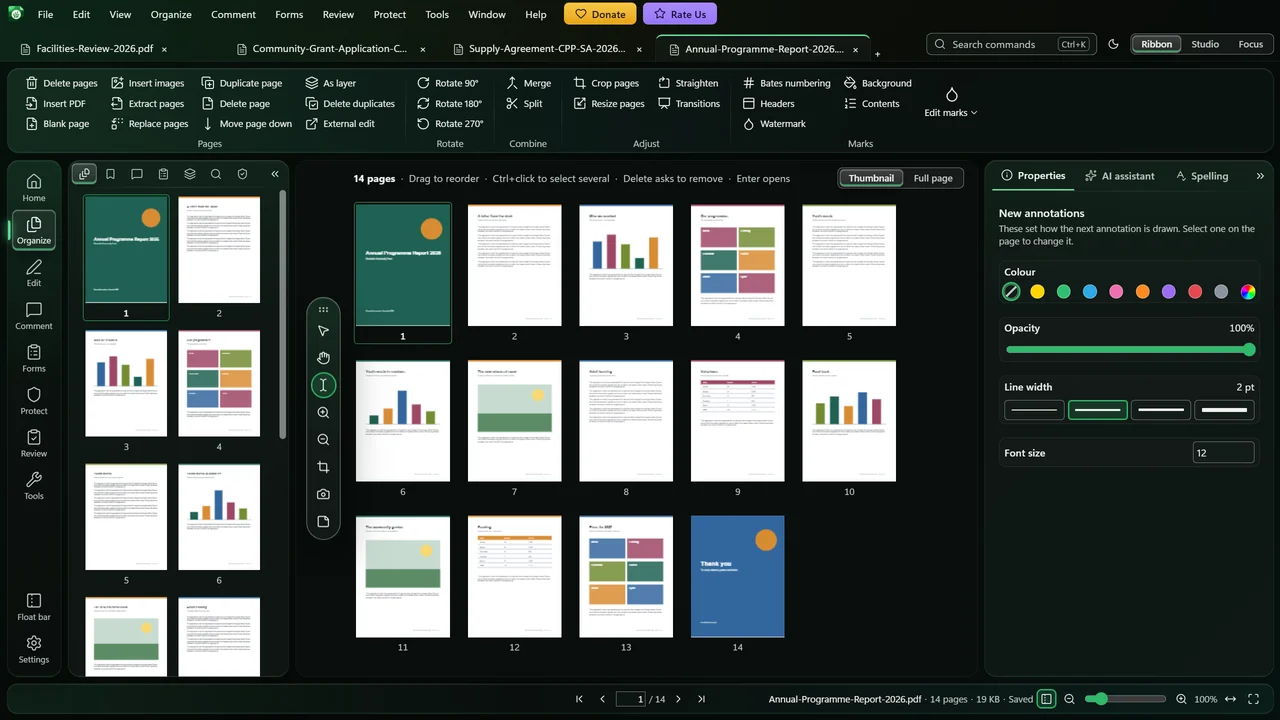1280x720 pixels.
Task: Click Delete duplicates in the ribbon
Action: [349, 104]
